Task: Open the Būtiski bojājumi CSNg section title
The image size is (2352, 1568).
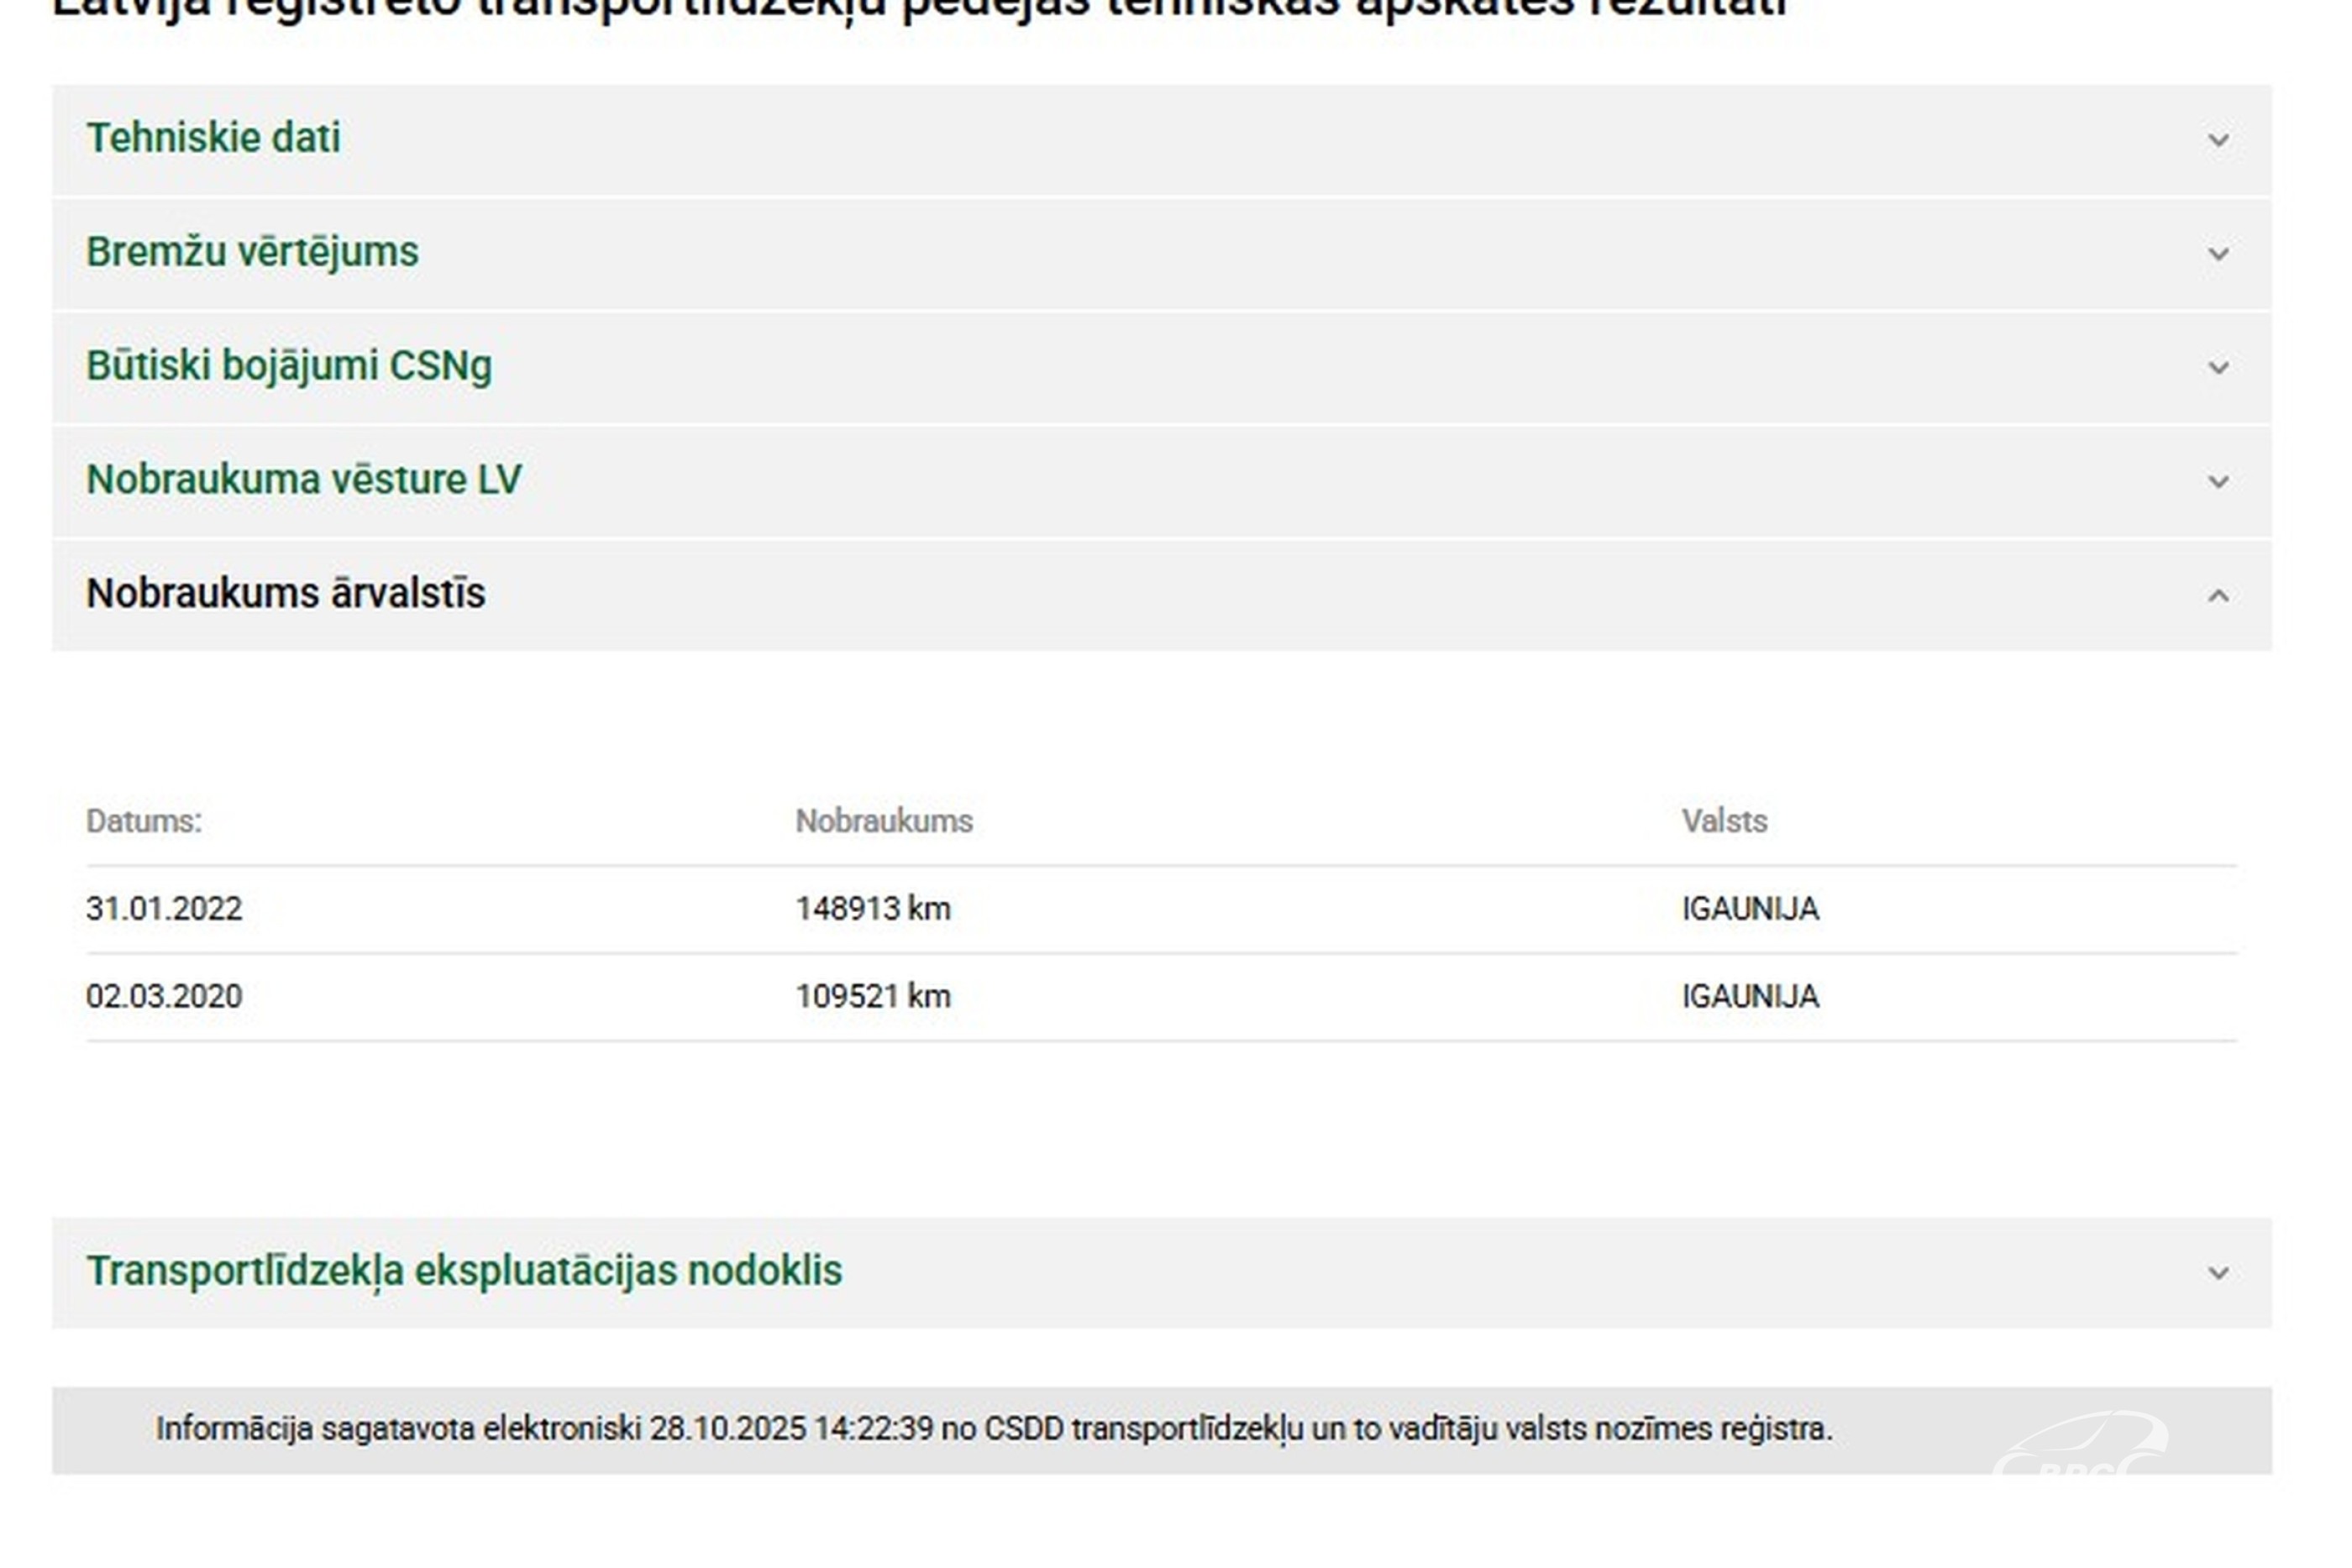Action: pyautogui.click(x=289, y=366)
